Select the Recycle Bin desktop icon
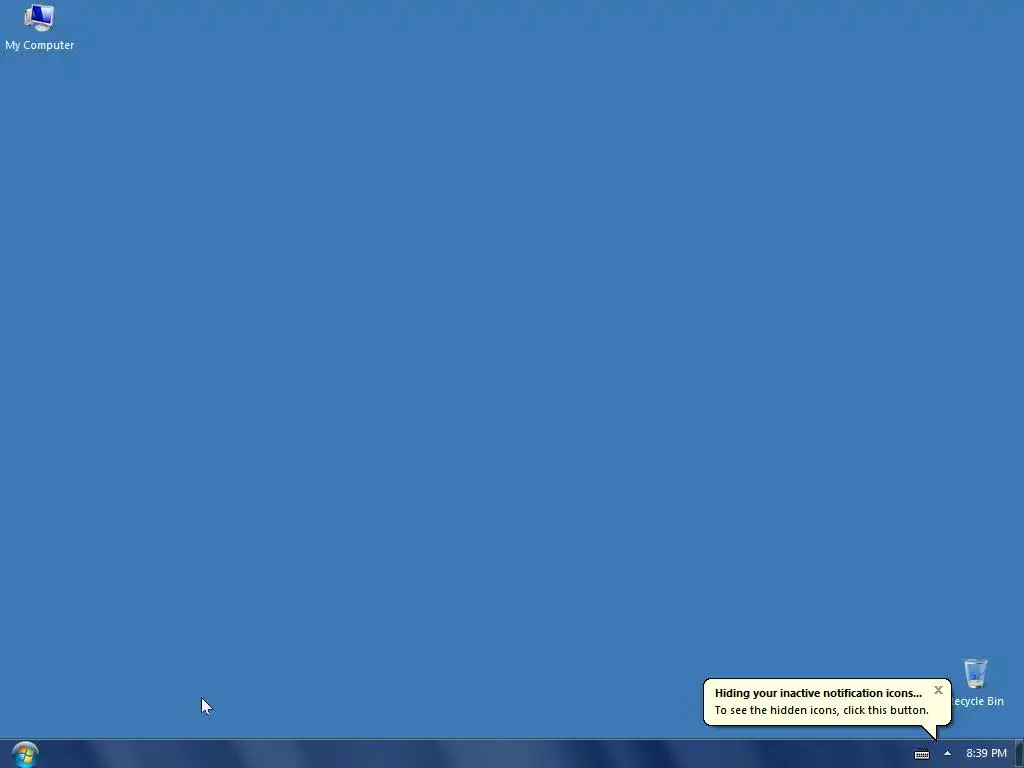 pos(975,673)
